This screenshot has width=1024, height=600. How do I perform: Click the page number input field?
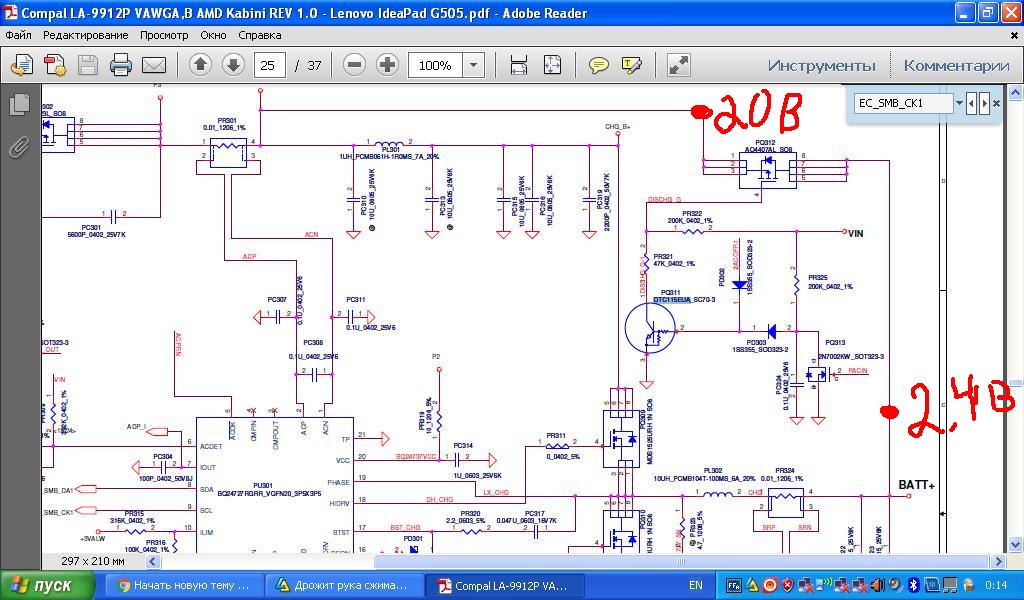pos(268,65)
